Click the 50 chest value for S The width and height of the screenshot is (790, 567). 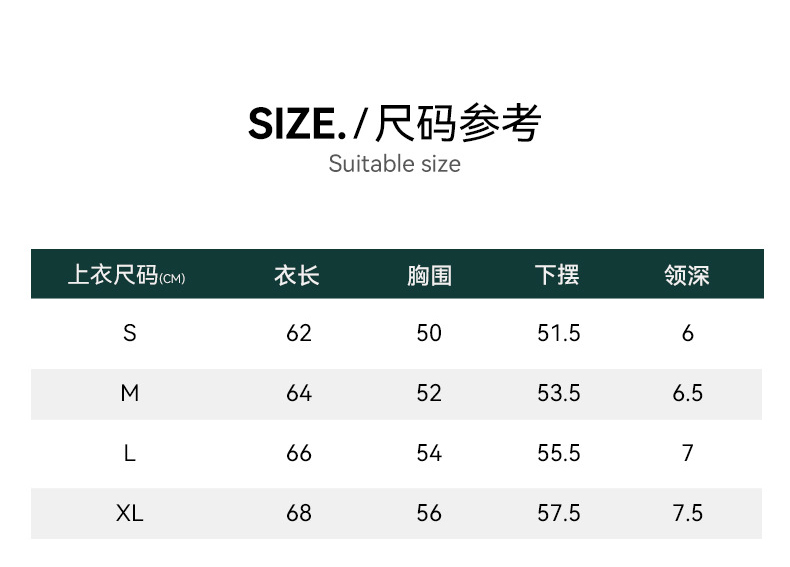429,333
